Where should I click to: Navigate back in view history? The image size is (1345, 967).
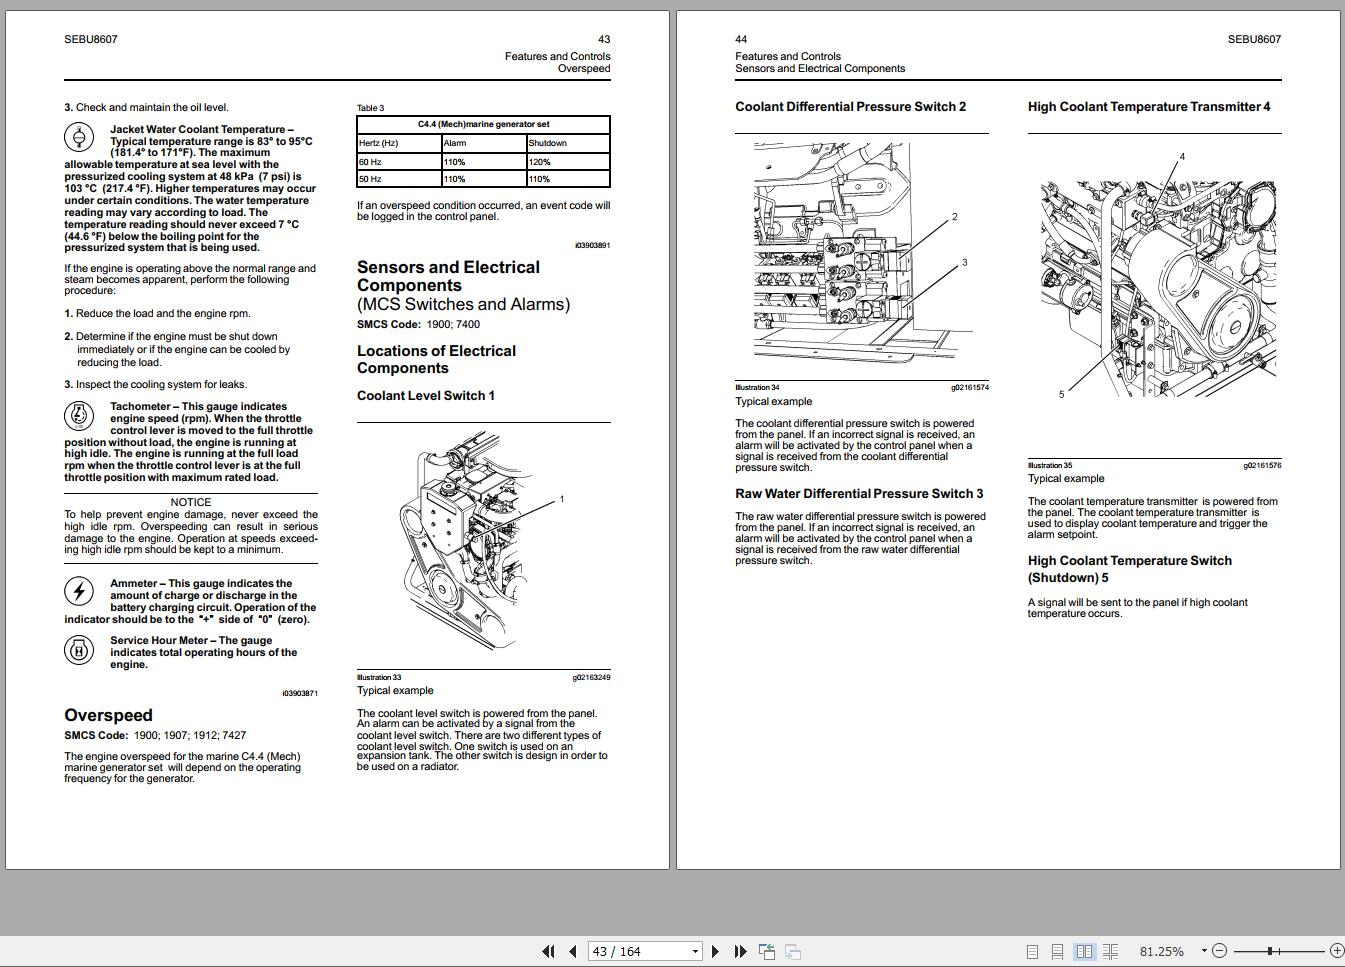[x=768, y=951]
